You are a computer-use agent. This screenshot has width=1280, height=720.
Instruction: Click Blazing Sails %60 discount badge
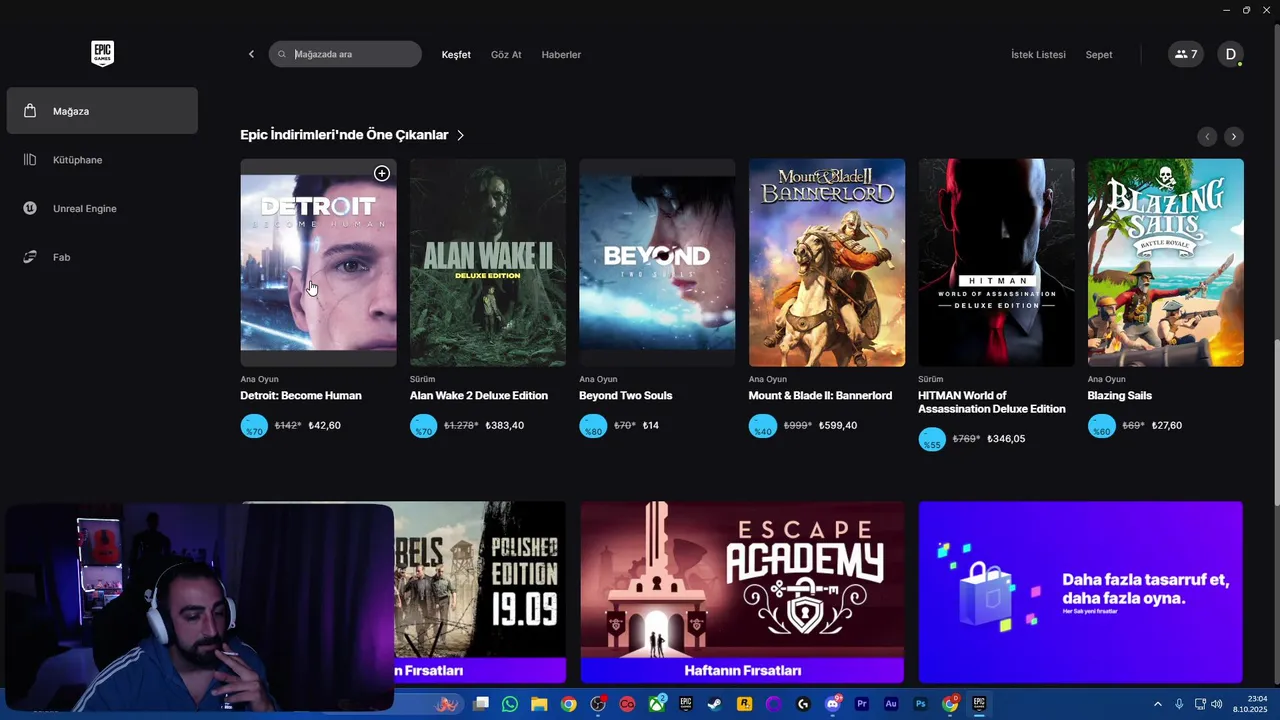pos(1101,426)
